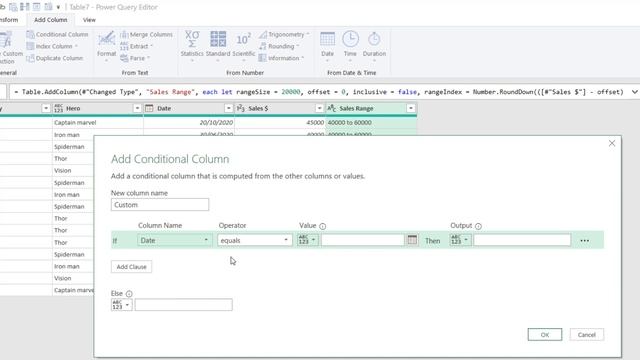Open the Parse options
Screen dimensions: 640x360
pyautogui.click(x=135, y=58)
